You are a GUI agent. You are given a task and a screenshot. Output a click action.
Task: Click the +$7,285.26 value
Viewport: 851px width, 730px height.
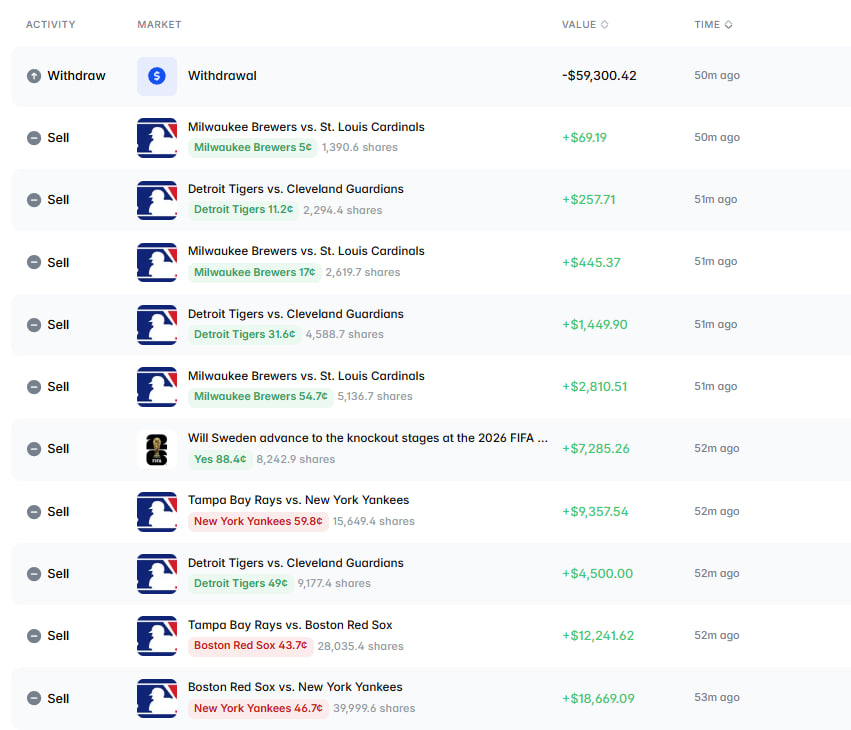[x=596, y=449]
